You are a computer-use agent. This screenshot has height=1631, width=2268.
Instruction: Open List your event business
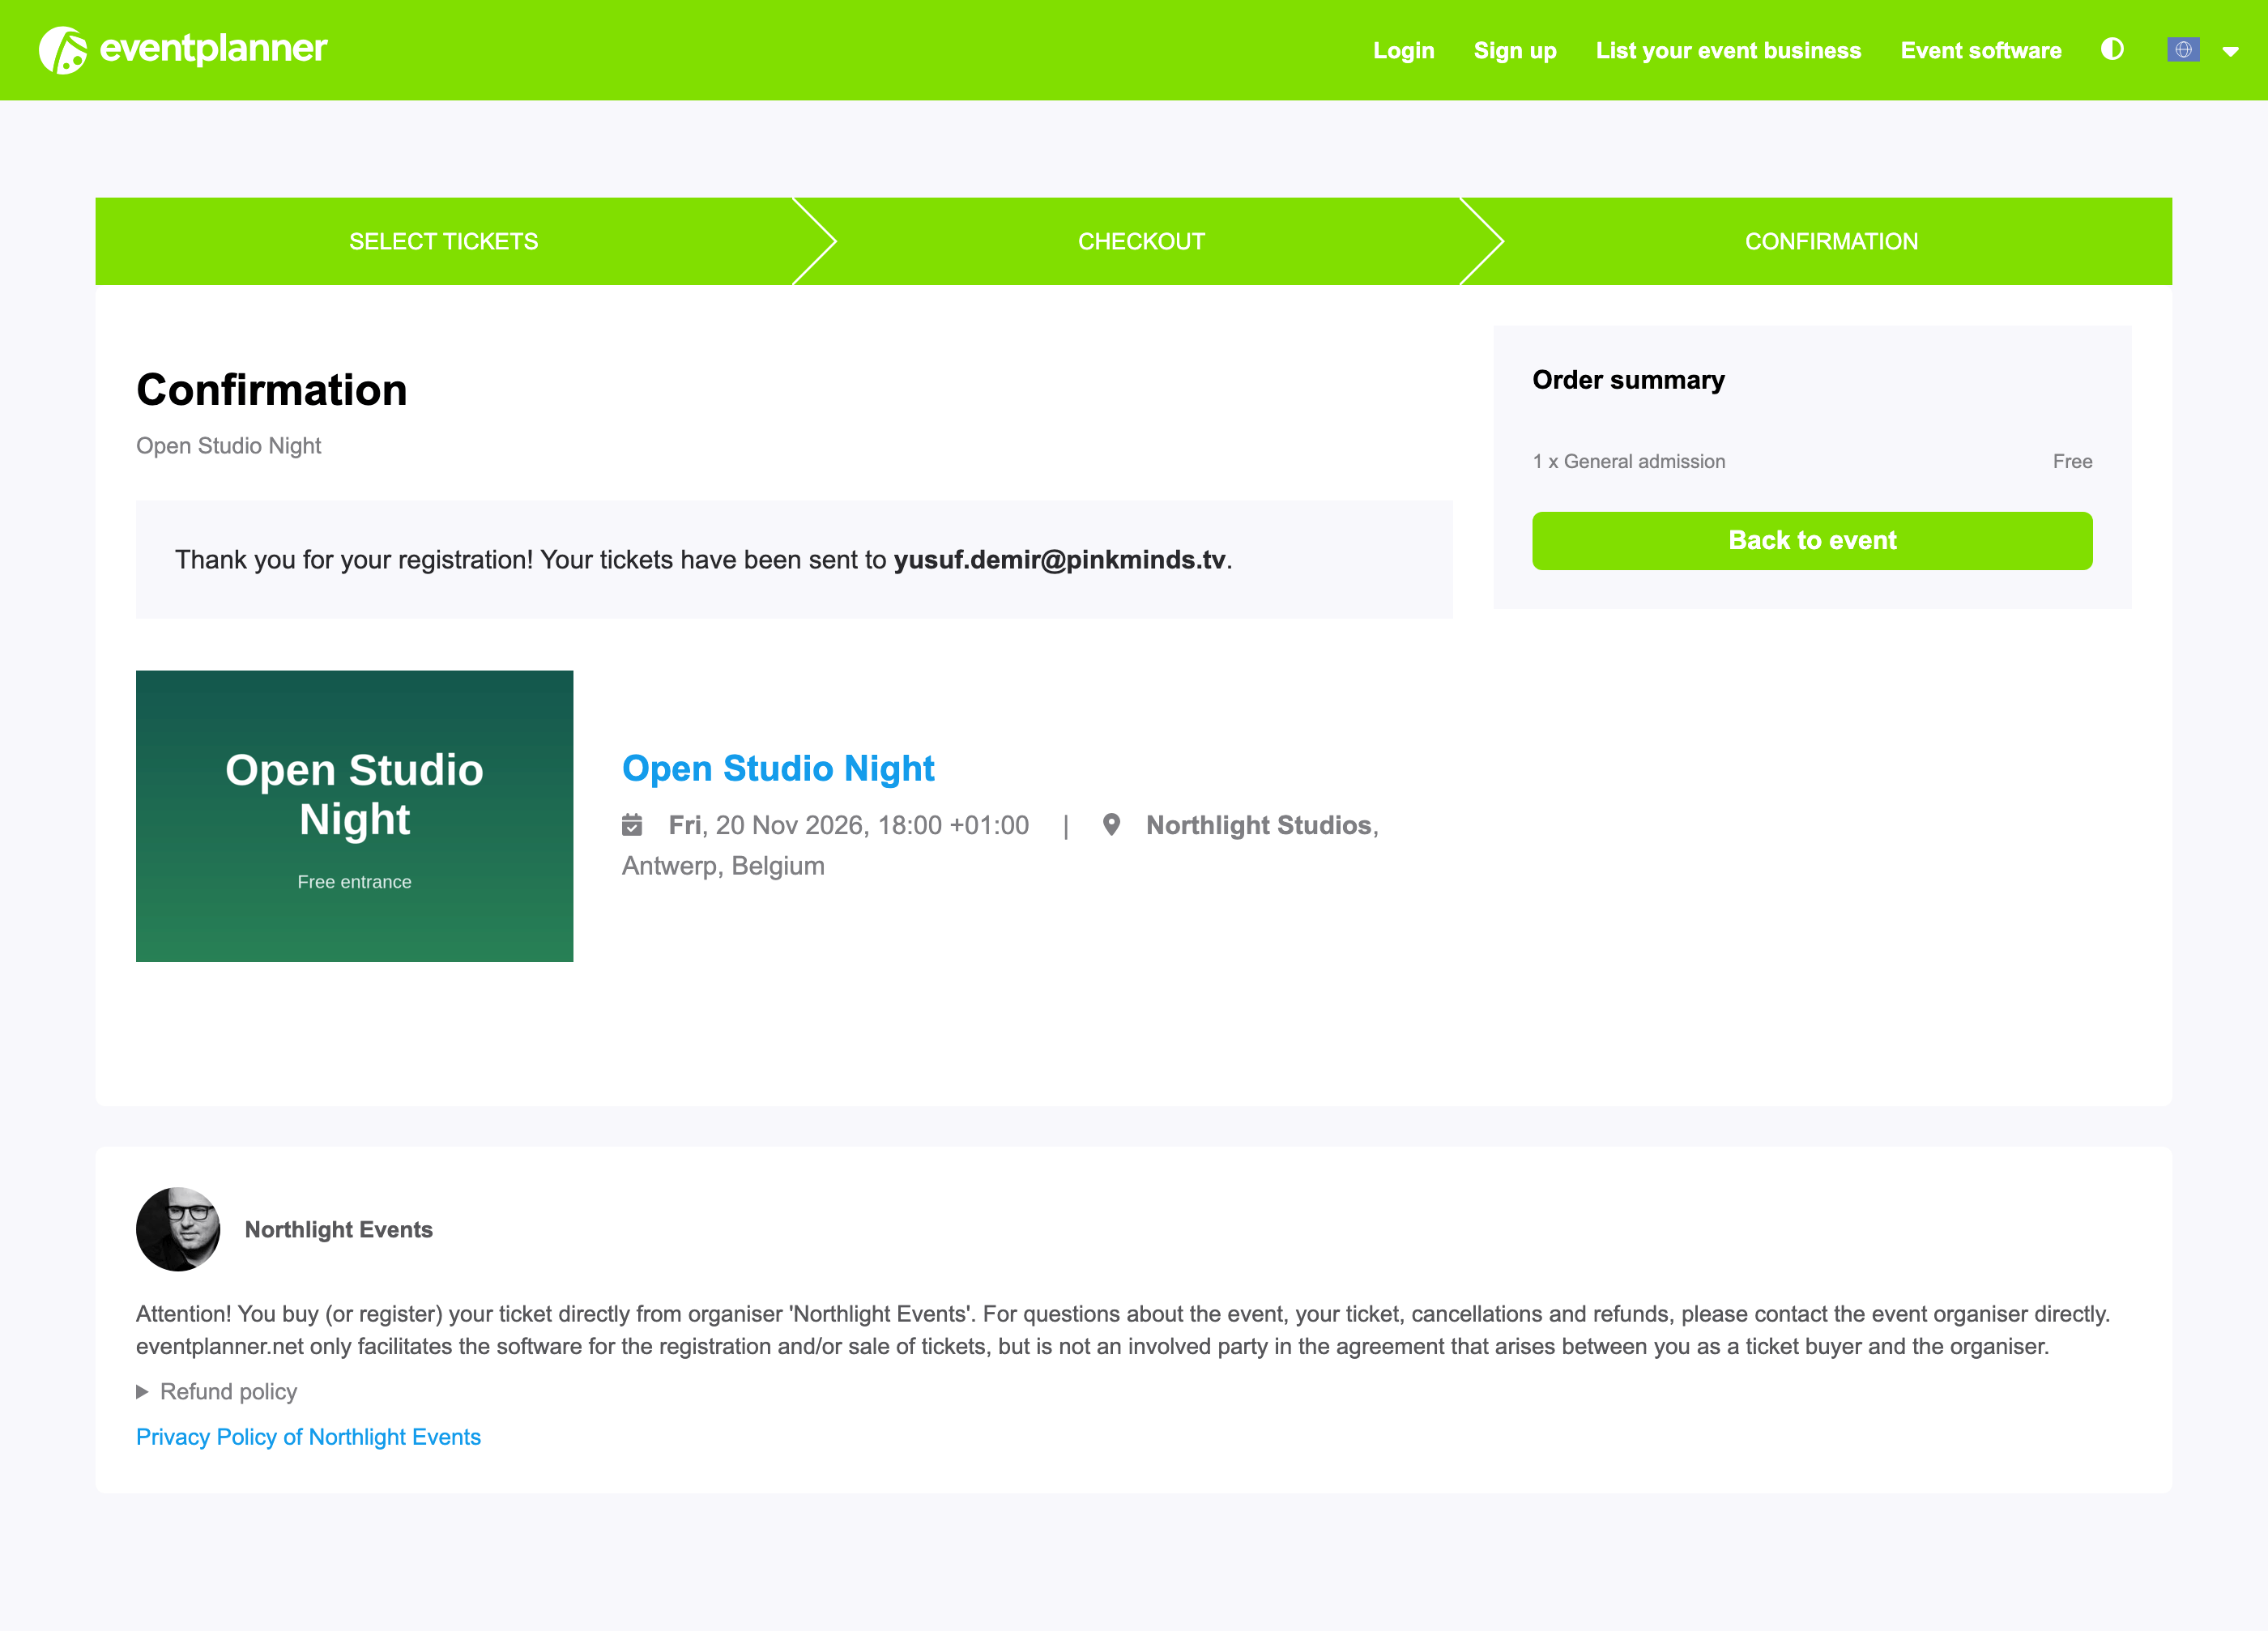click(1728, 50)
